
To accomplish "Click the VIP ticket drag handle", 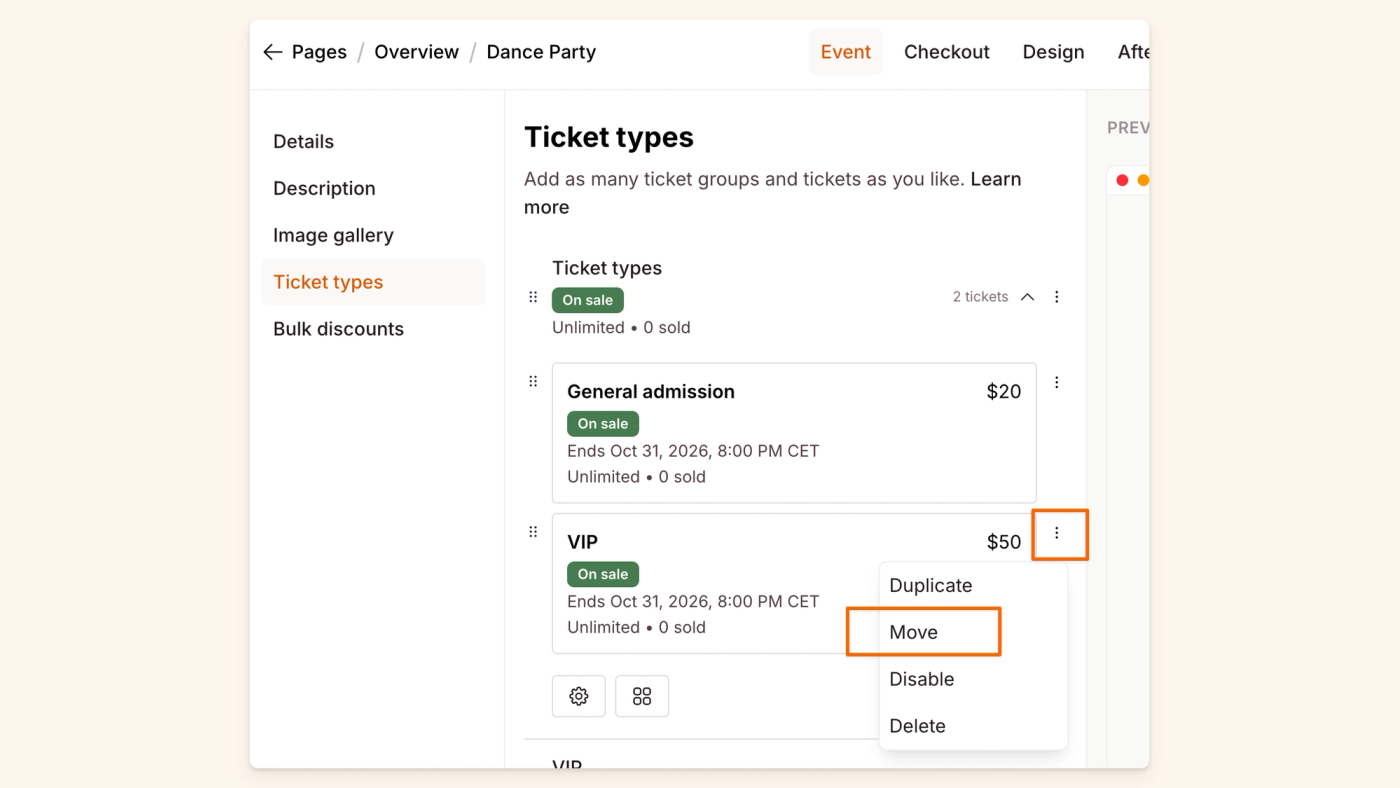I will click(x=533, y=532).
